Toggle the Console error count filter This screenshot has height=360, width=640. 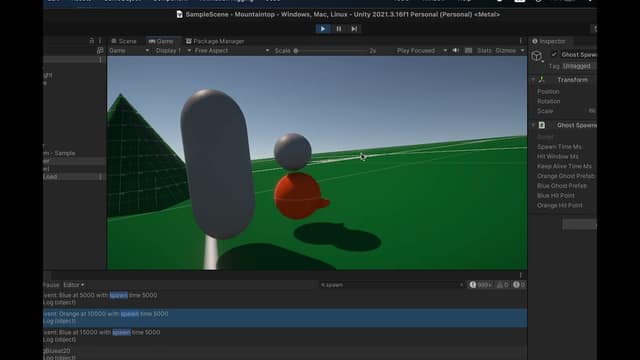pyautogui.click(x=519, y=285)
